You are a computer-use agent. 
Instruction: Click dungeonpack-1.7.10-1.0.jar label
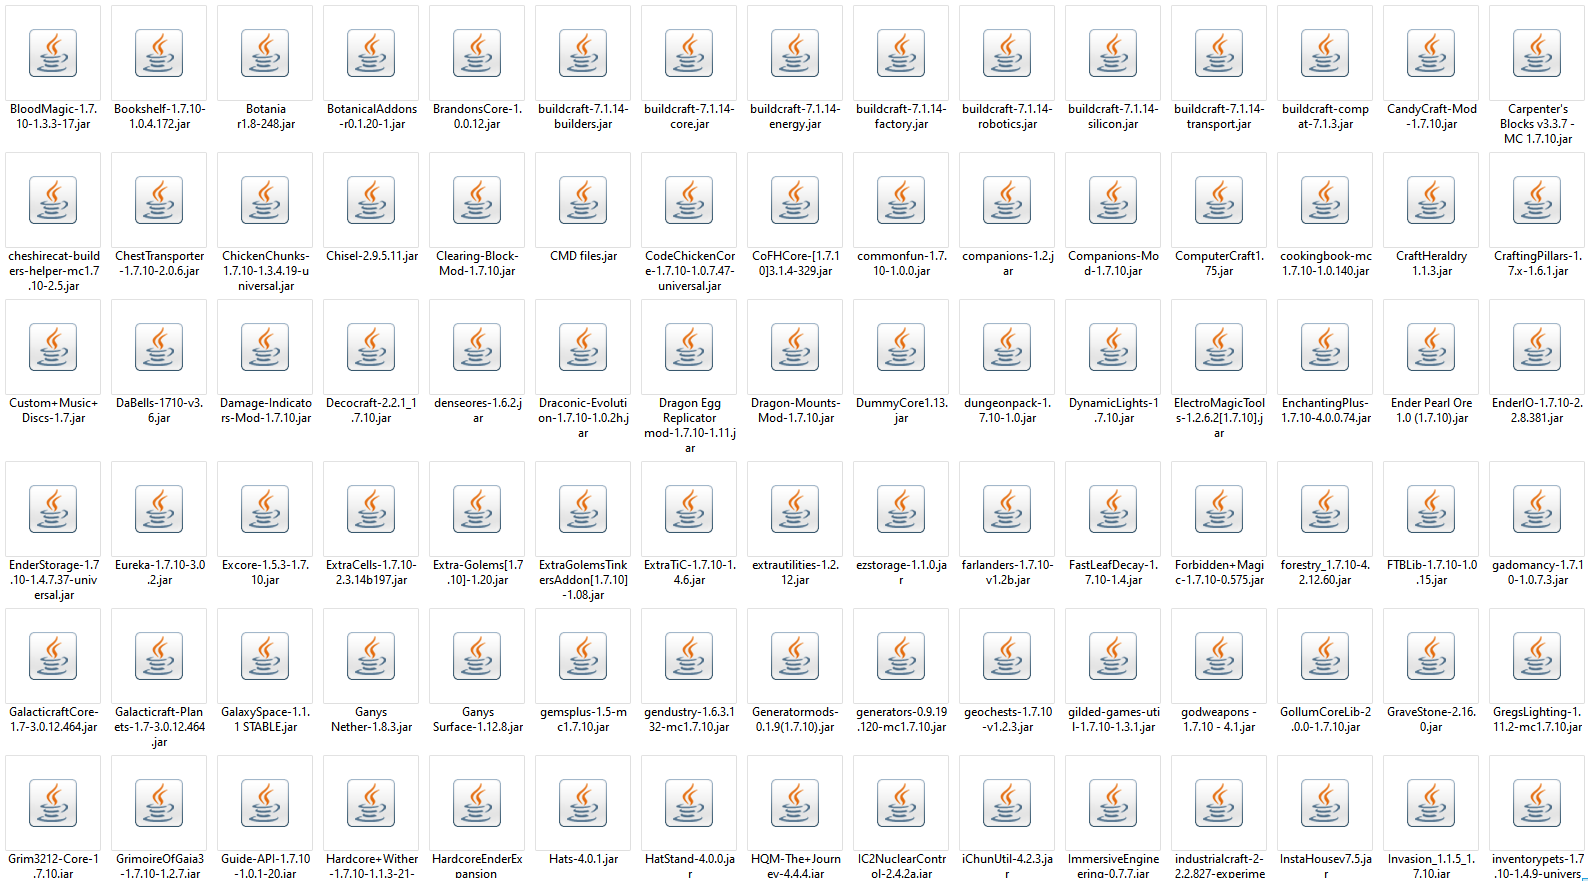(1007, 410)
